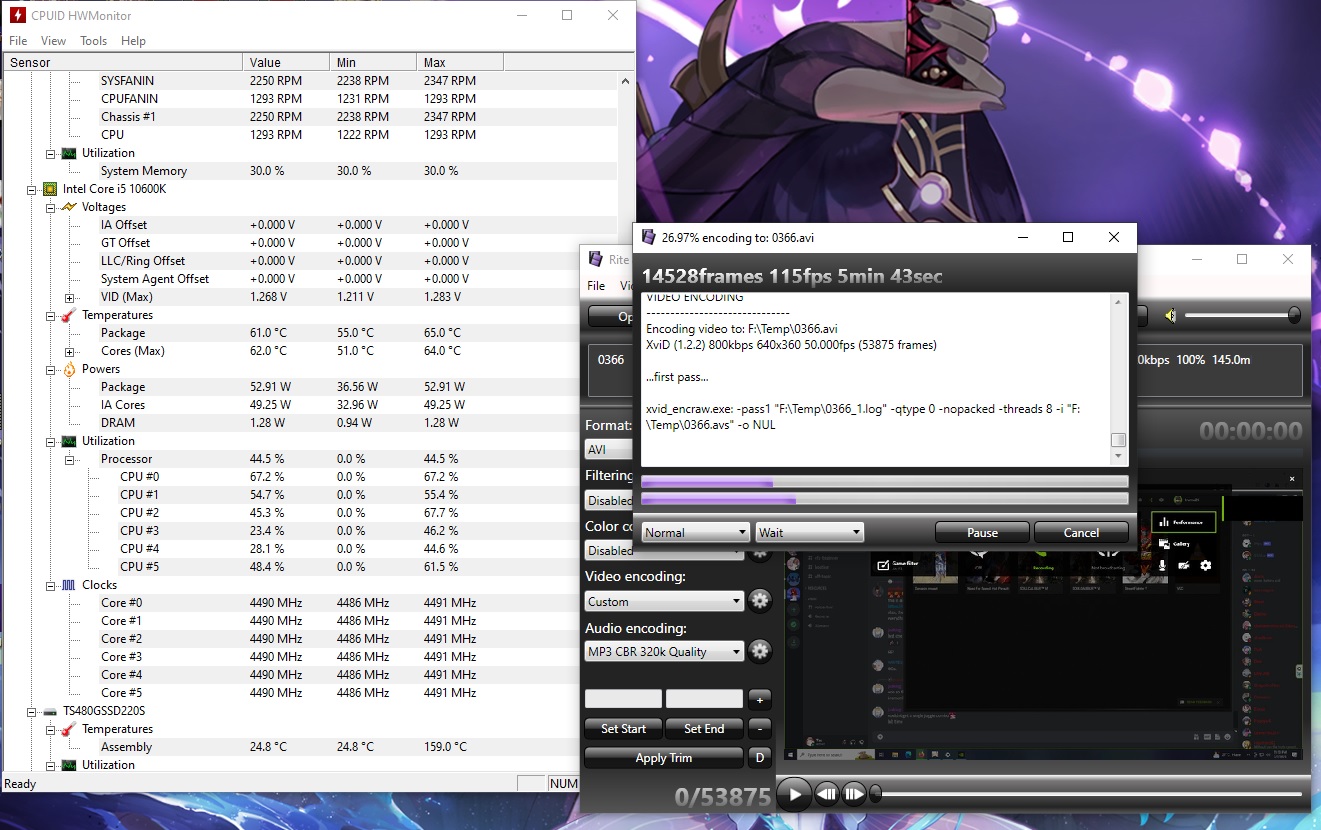Click the Clocks waveform icon
1321x830 pixels.
pyautogui.click(x=69, y=585)
